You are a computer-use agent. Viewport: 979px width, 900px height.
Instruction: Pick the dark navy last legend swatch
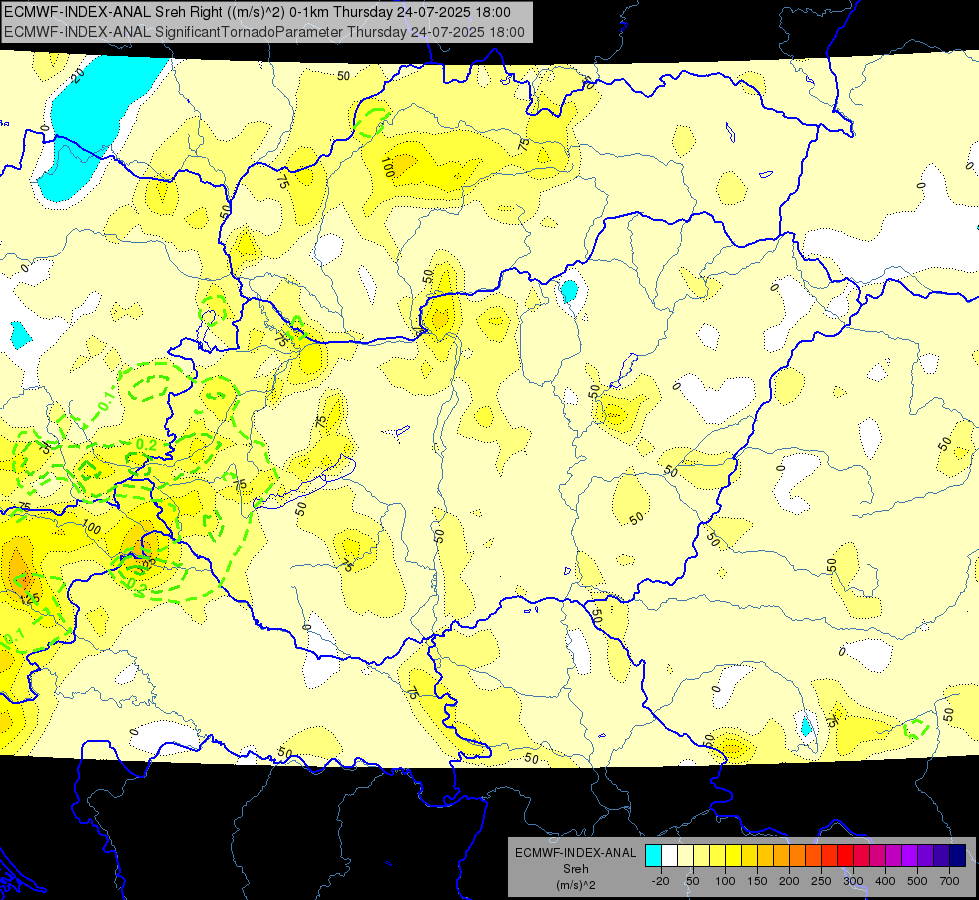pyautogui.click(x=958, y=855)
